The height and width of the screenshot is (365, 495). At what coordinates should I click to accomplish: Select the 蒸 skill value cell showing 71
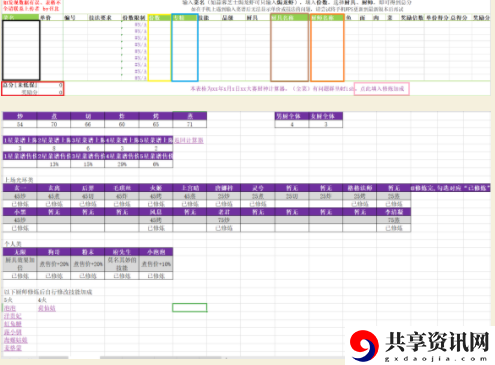190,124
